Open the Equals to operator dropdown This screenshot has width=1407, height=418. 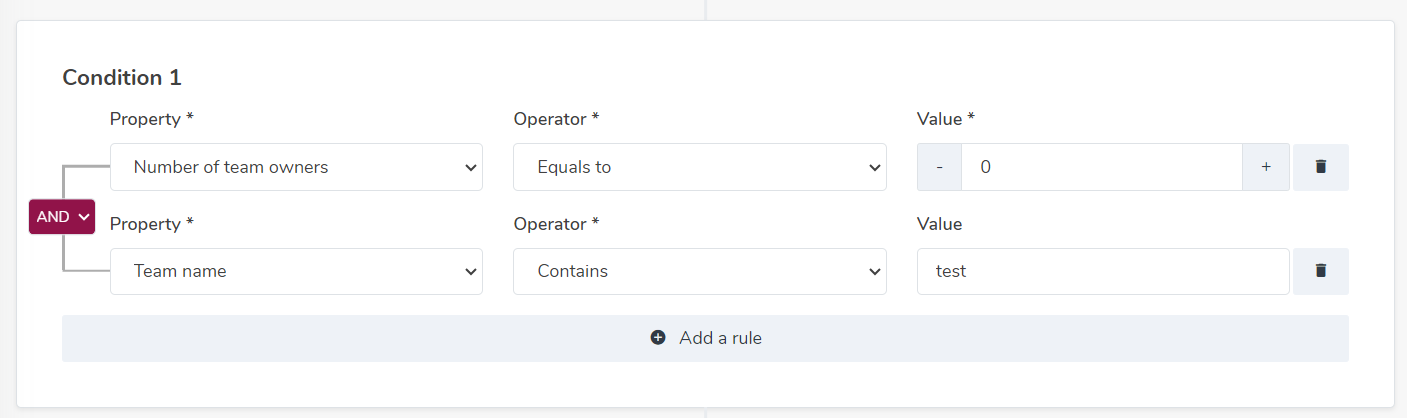point(699,167)
